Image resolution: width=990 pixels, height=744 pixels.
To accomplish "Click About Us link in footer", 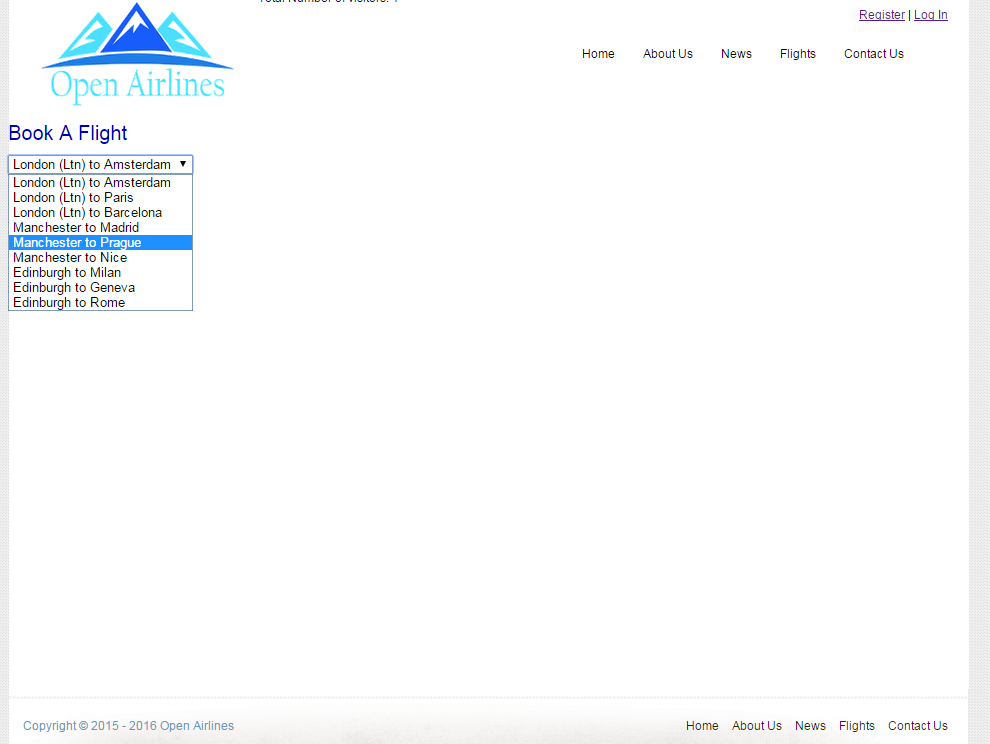I will coord(756,726).
